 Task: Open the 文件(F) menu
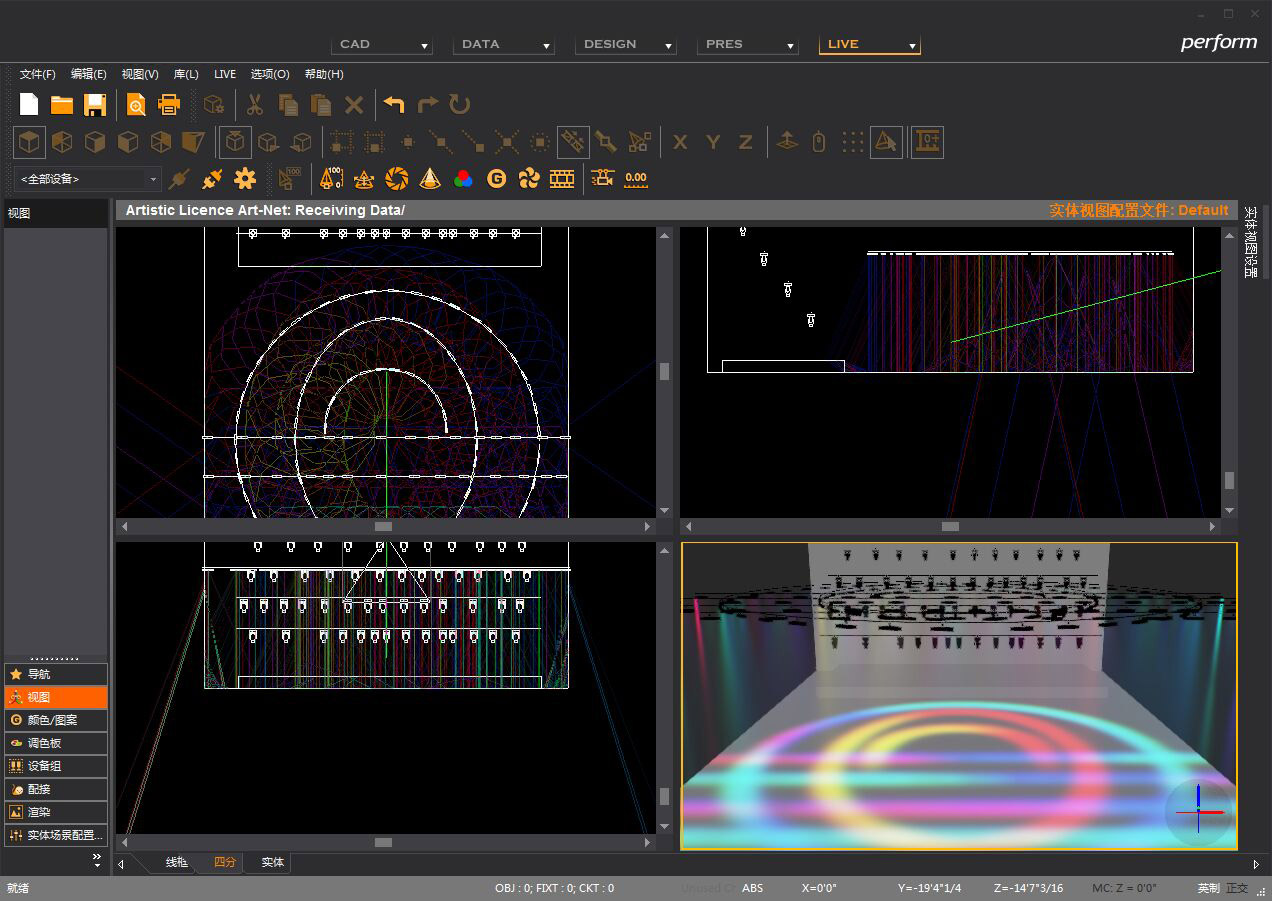point(38,74)
